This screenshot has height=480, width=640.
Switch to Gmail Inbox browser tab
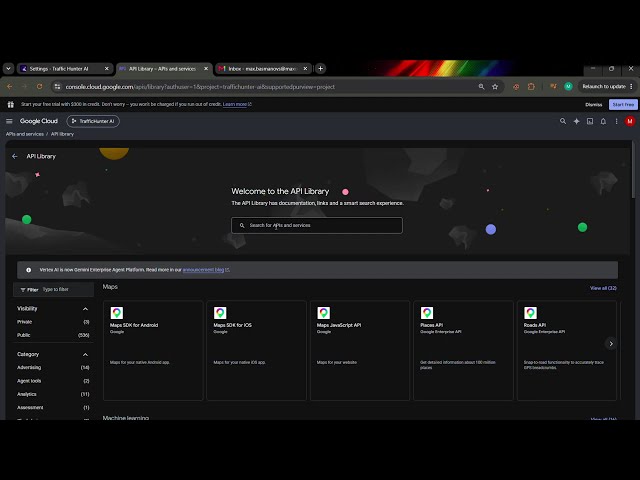point(263,69)
